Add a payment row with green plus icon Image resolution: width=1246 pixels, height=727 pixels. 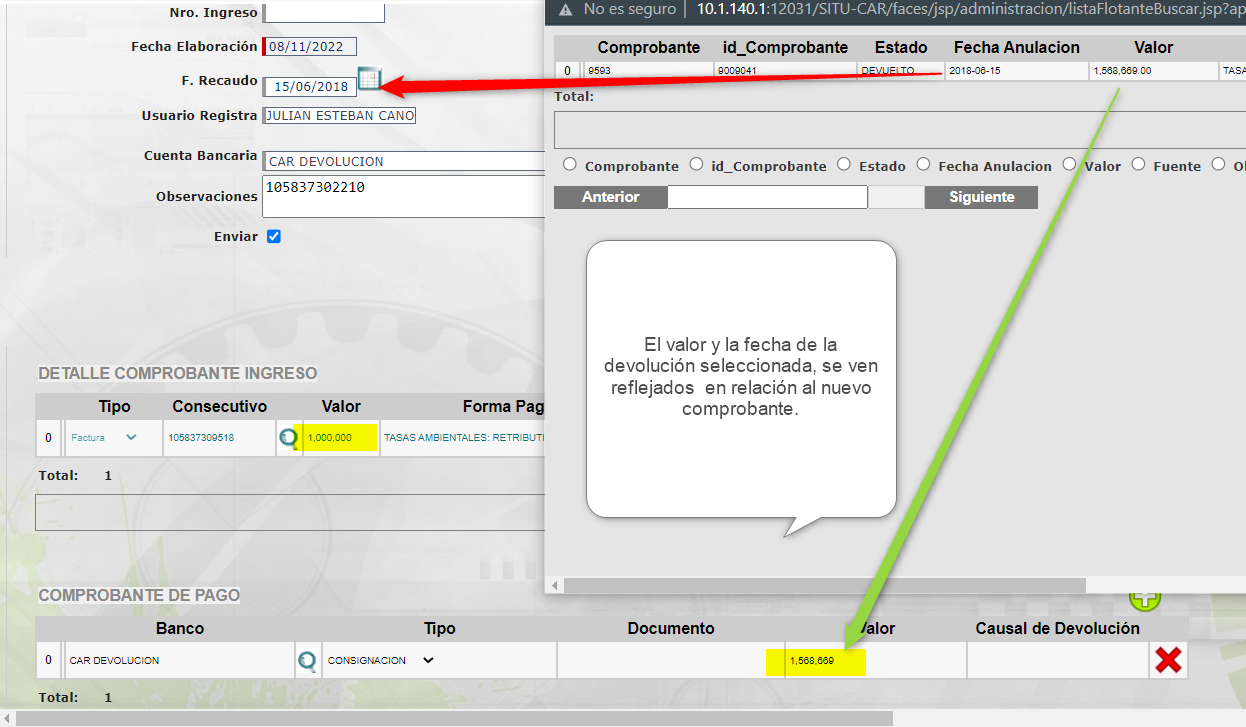pyautogui.click(x=1144, y=599)
